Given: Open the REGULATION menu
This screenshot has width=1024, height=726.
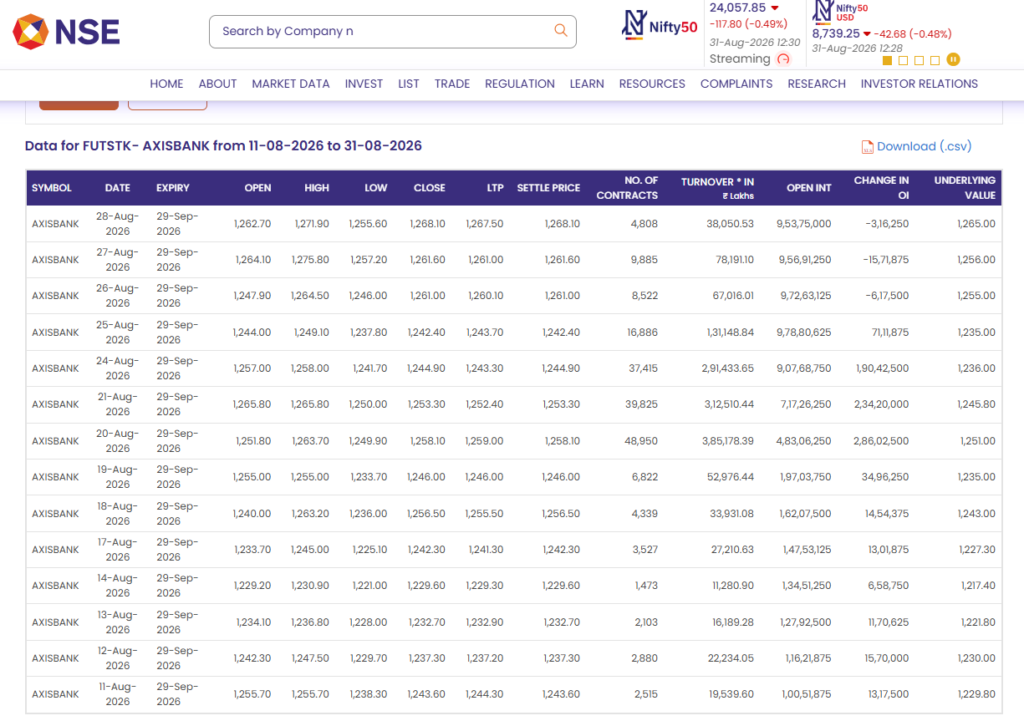Looking at the screenshot, I should coord(520,84).
